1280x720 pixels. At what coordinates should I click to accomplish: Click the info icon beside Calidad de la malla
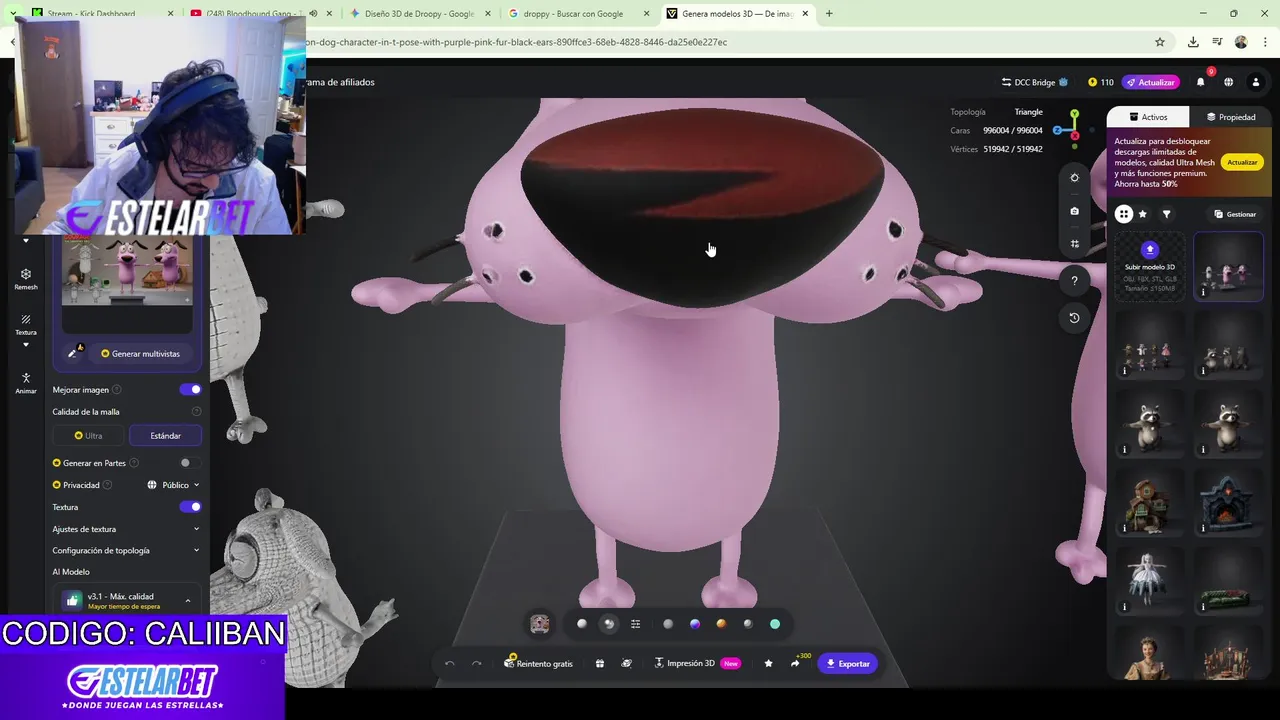coord(196,412)
